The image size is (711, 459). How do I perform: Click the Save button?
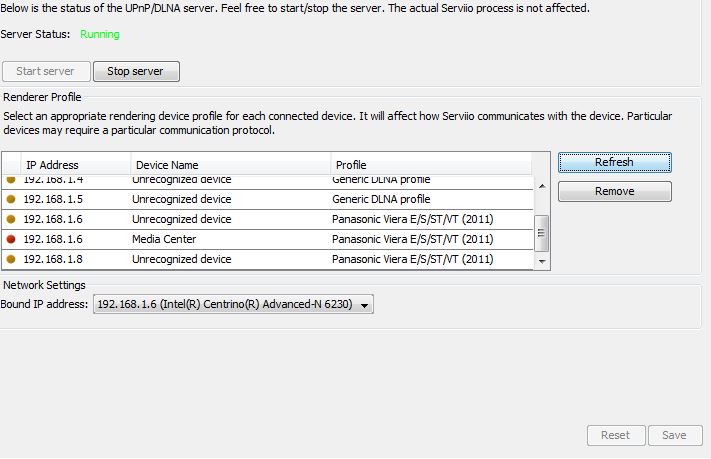(x=674, y=435)
